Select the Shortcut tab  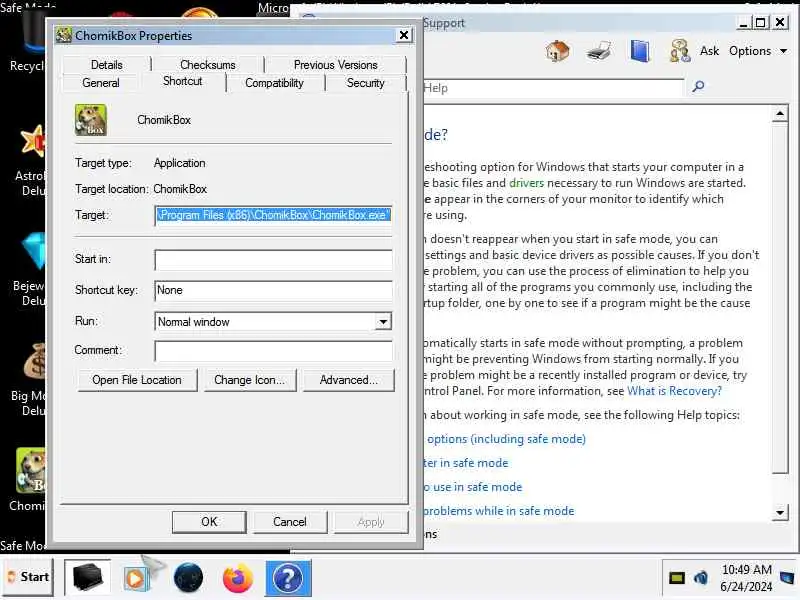coord(182,81)
